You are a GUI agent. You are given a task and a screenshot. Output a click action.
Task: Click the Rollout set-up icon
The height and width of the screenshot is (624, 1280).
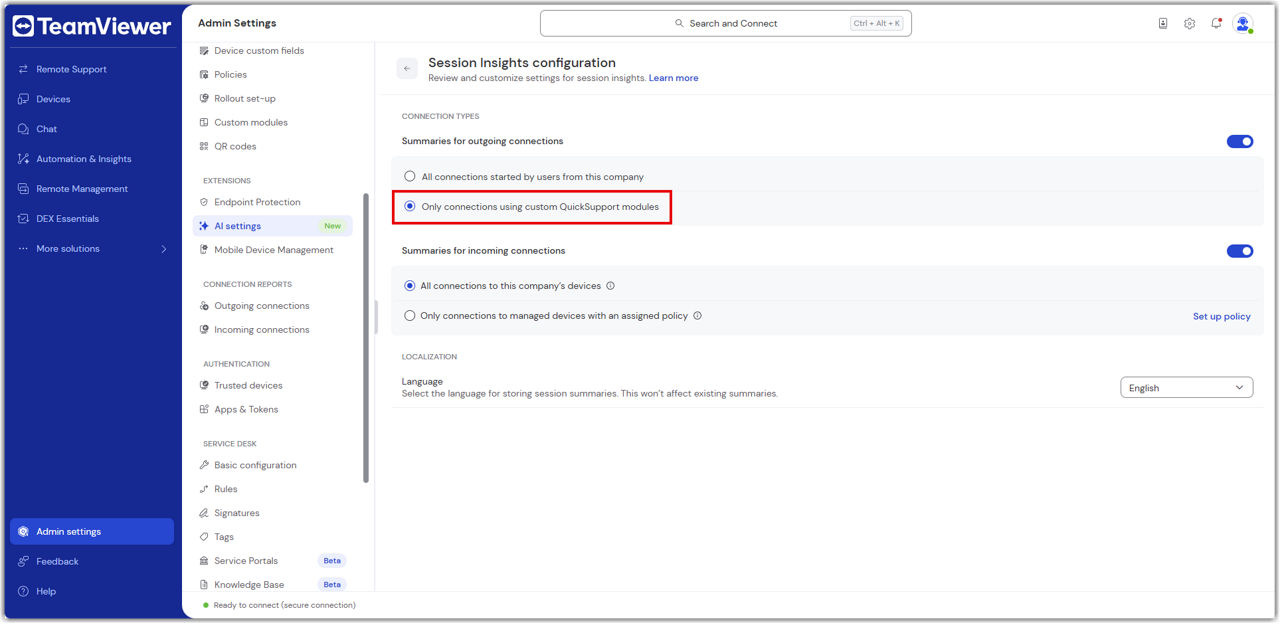(204, 98)
